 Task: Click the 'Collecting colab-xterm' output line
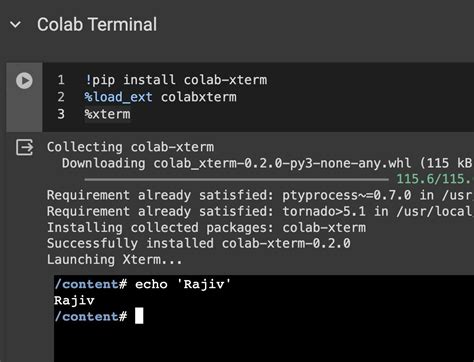point(130,147)
